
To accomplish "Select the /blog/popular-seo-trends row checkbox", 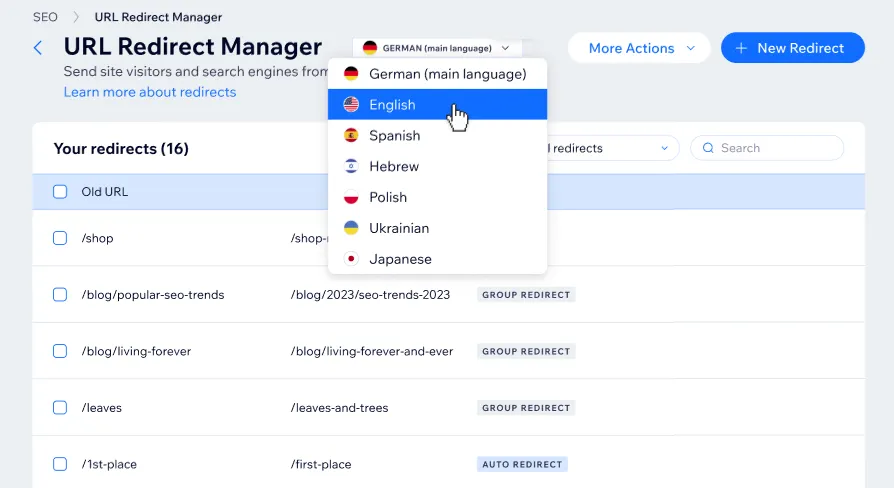I will [x=60, y=295].
